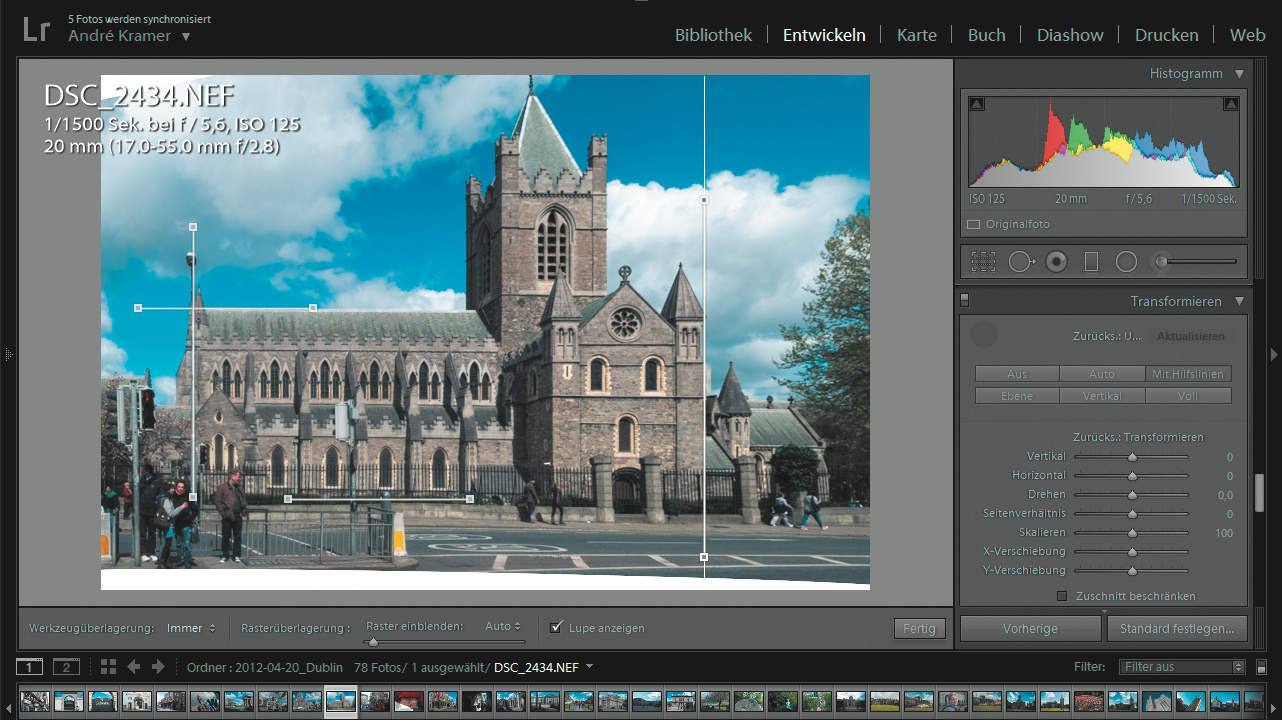Open Werkzeugüberlagerung Immer dropdown

[191, 628]
